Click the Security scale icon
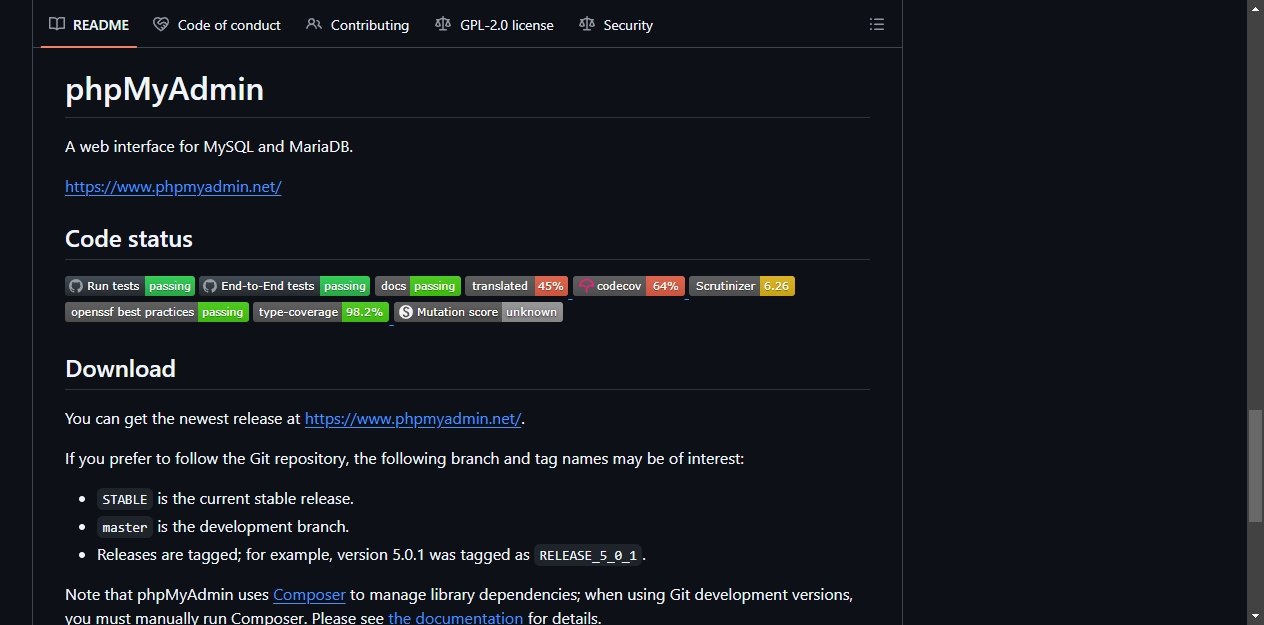Screen dimensions: 1264x625 tap(587, 24)
